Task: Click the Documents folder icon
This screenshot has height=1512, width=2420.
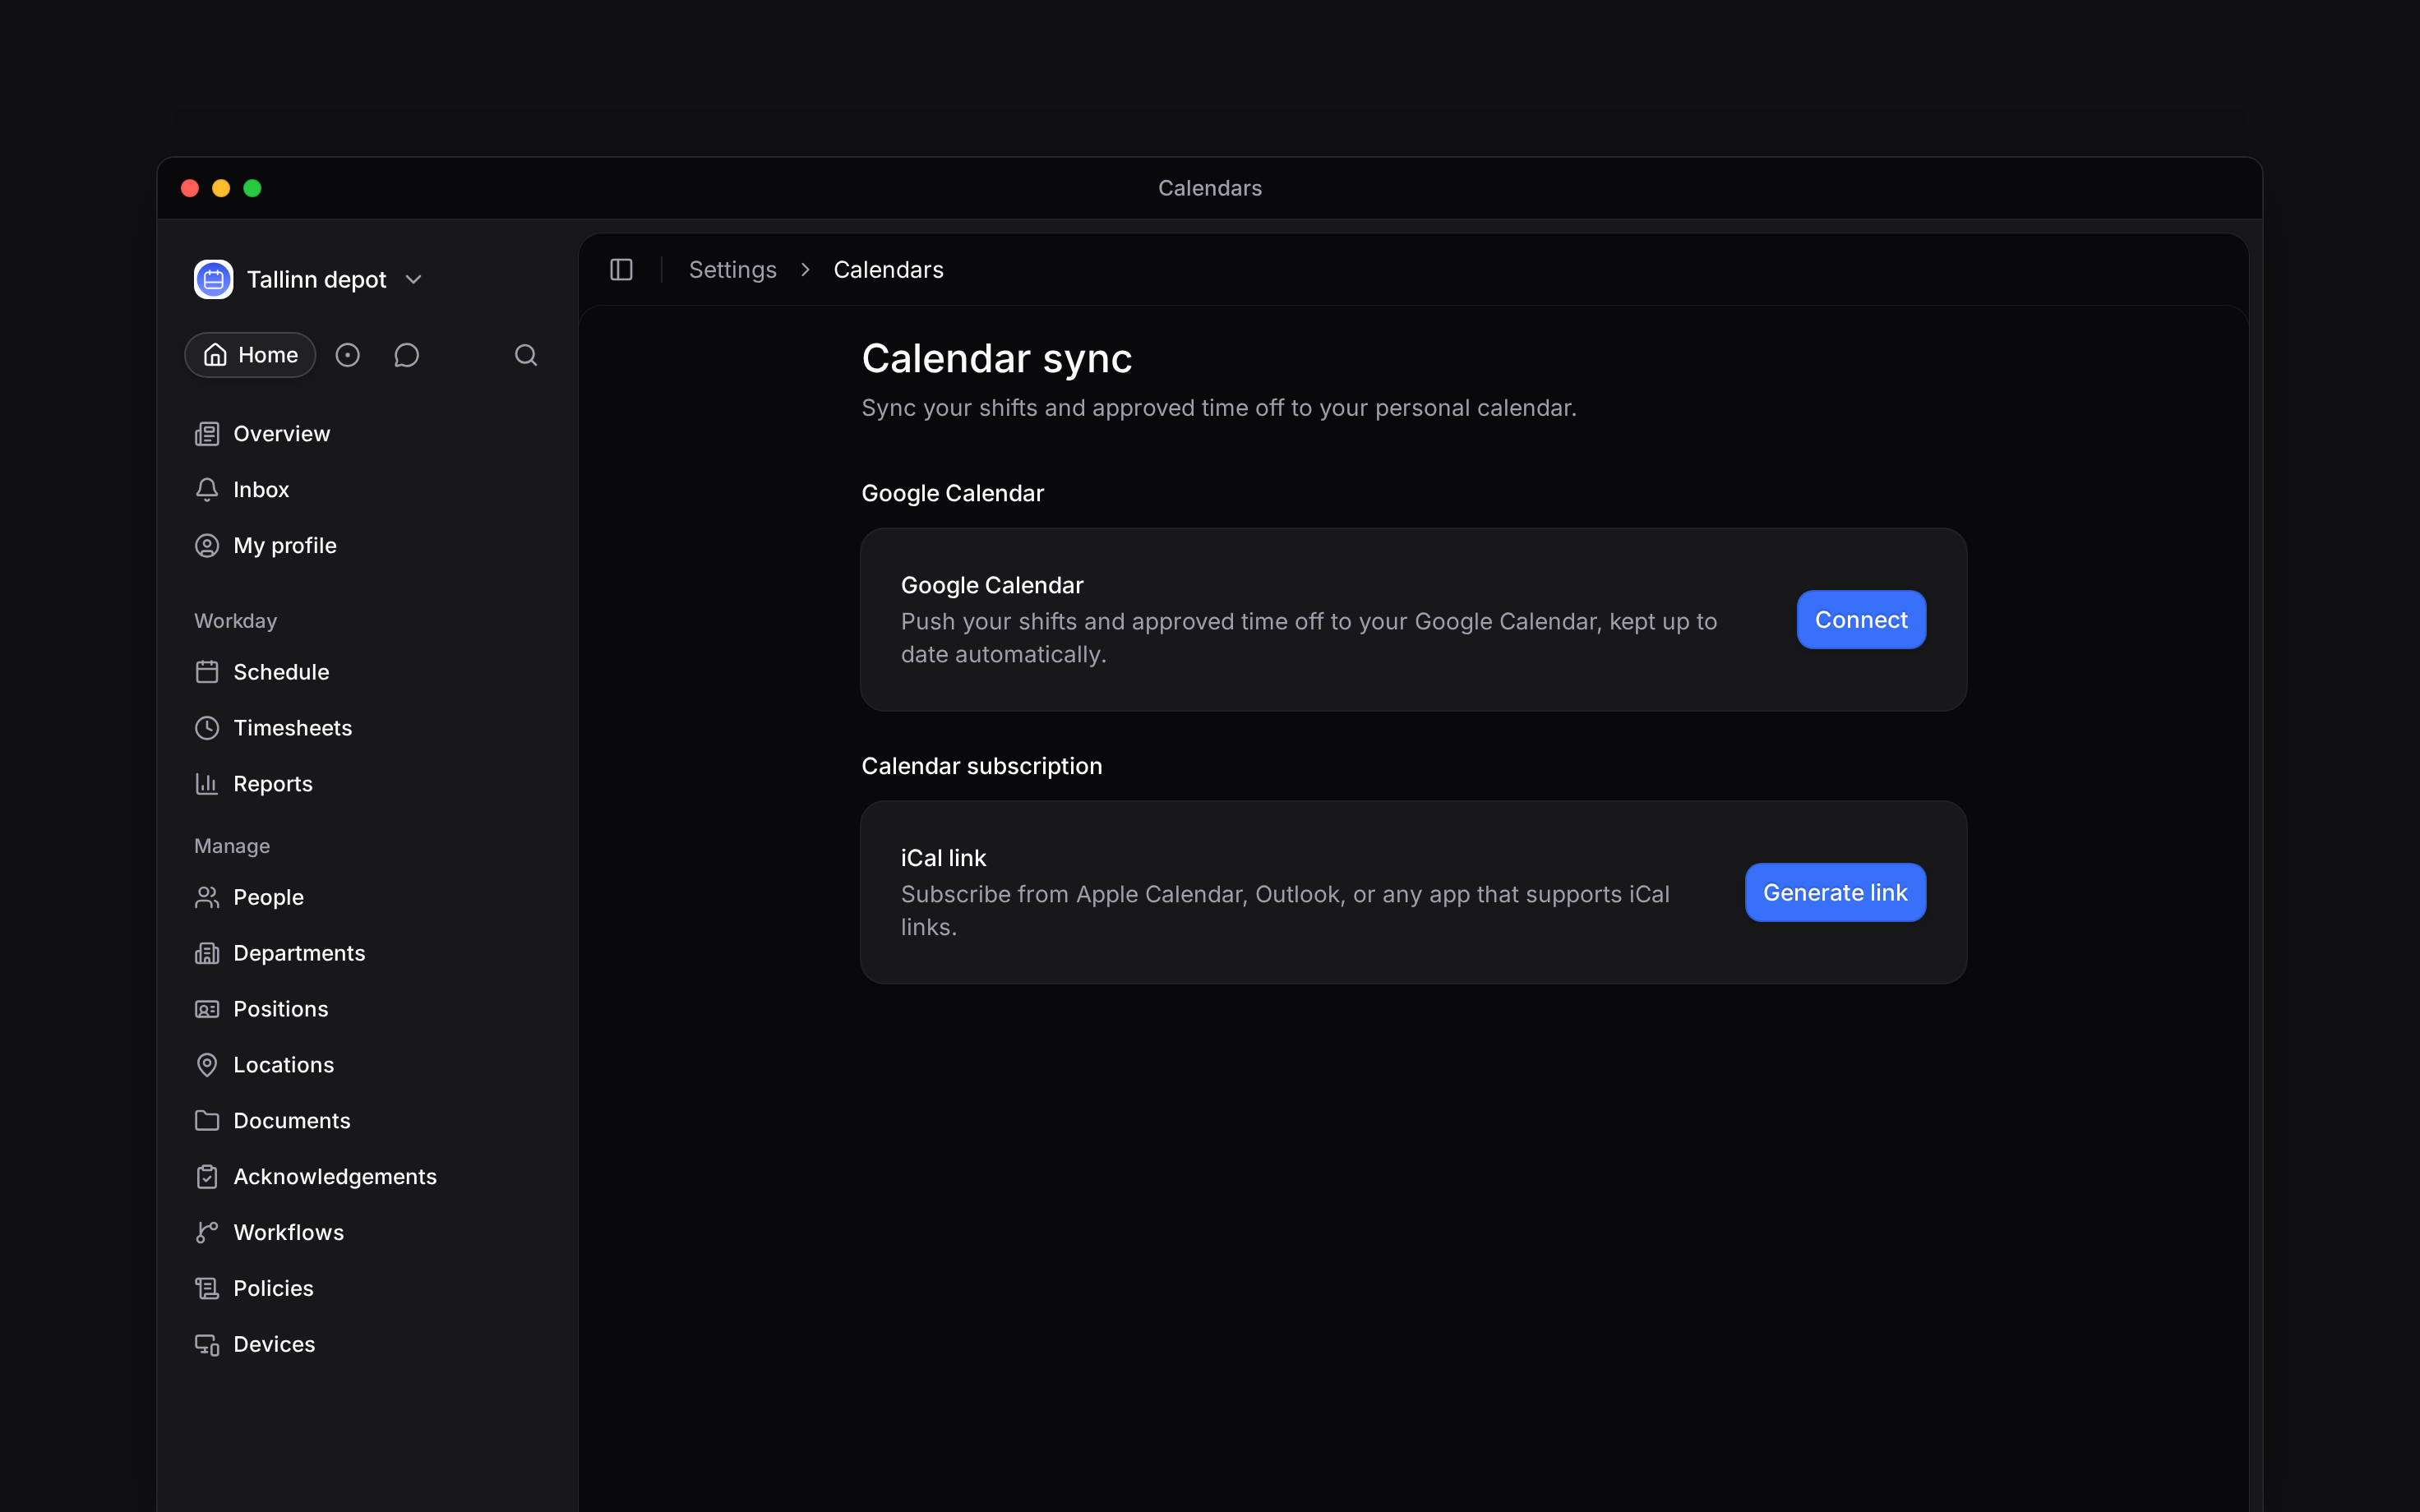Action: pos(207,1121)
